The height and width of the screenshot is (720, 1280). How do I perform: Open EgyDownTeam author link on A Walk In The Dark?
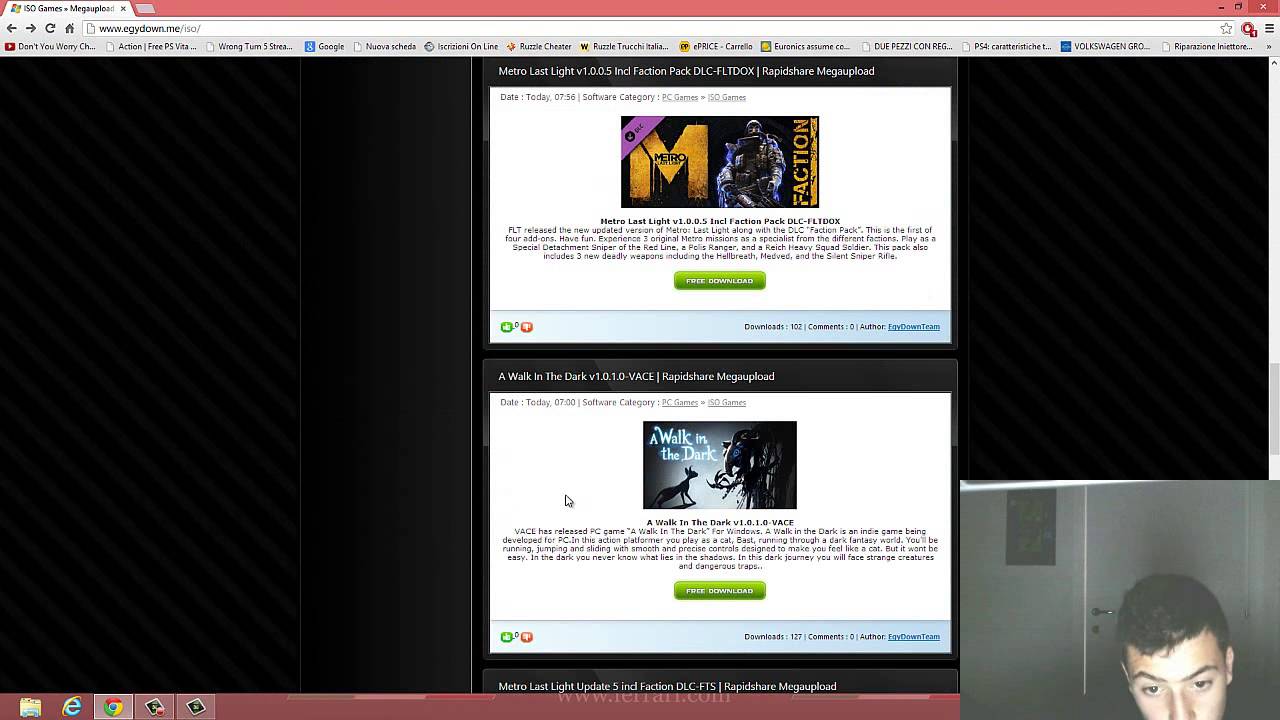pos(914,637)
